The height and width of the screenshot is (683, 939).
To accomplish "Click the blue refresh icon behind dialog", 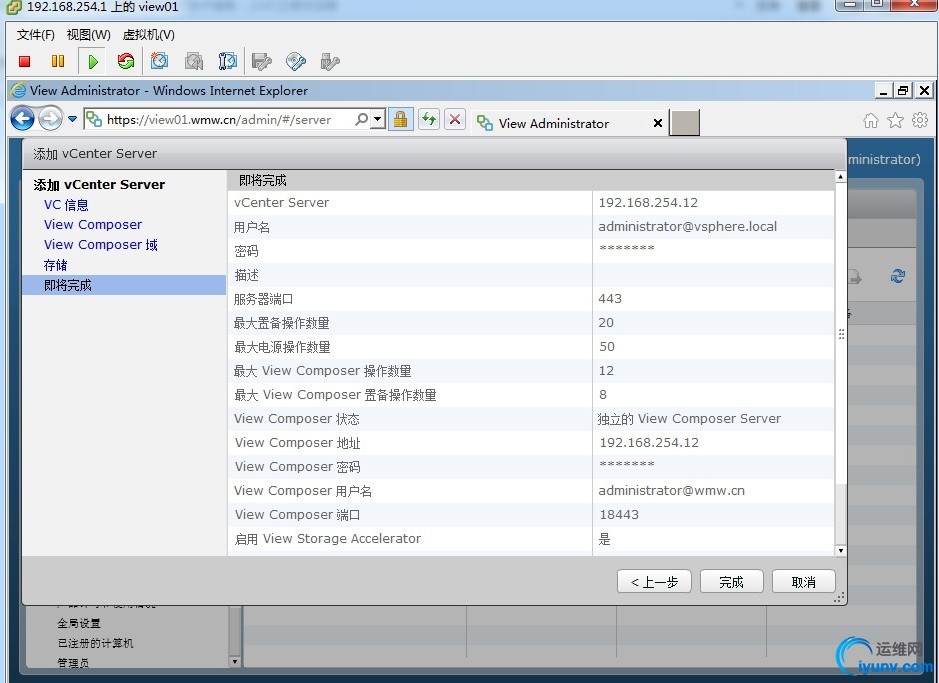I will tap(897, 276).
